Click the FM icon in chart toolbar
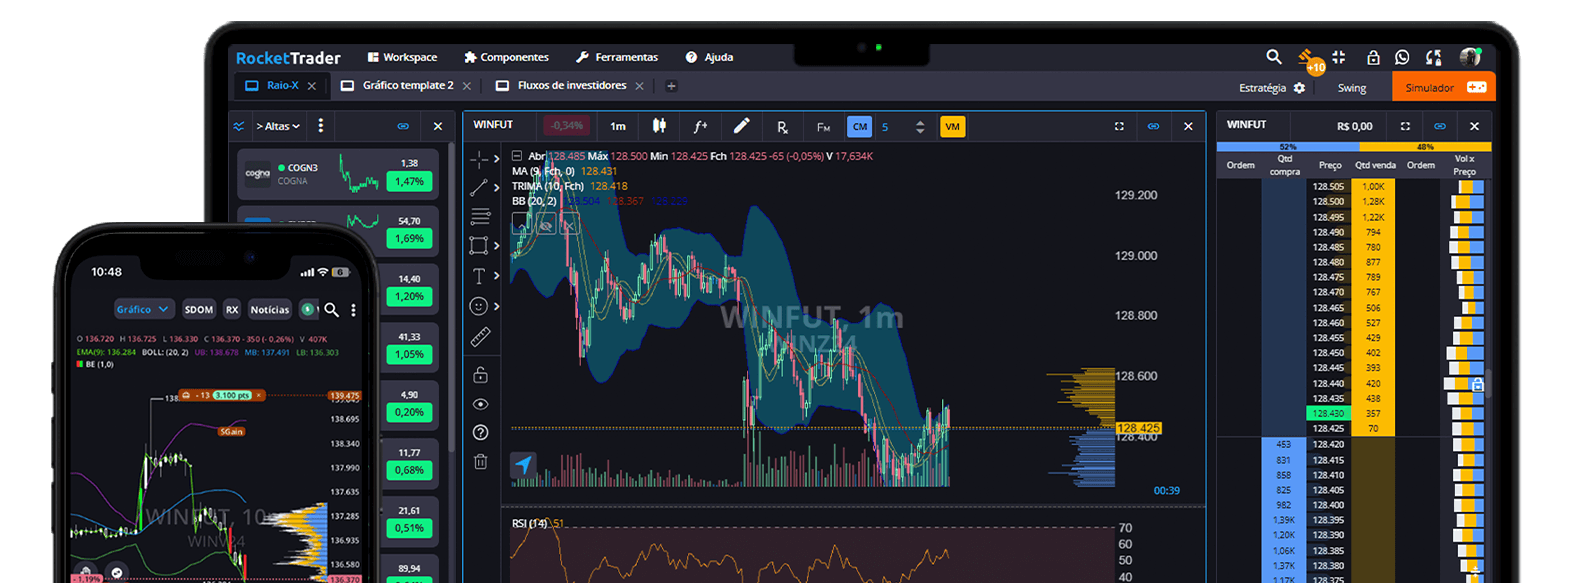 click(823, 127)
